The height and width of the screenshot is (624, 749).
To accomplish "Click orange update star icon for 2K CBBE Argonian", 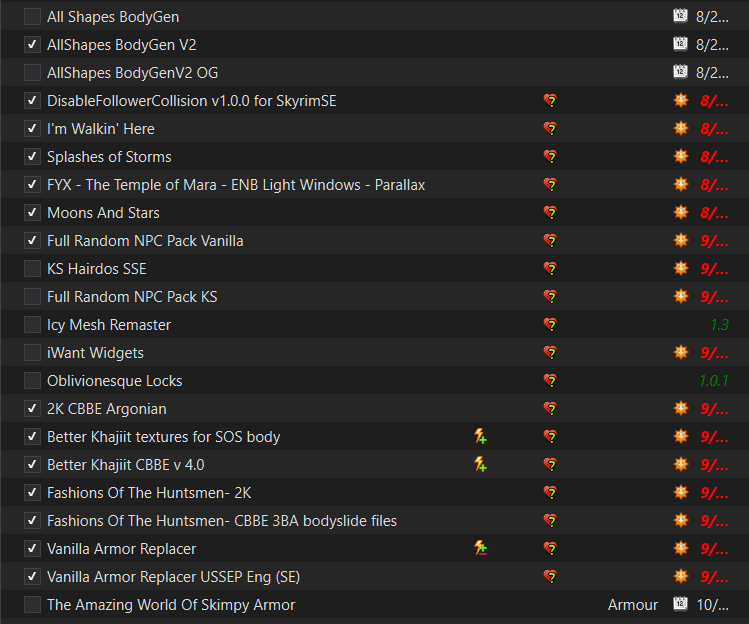I will [681, 408].
